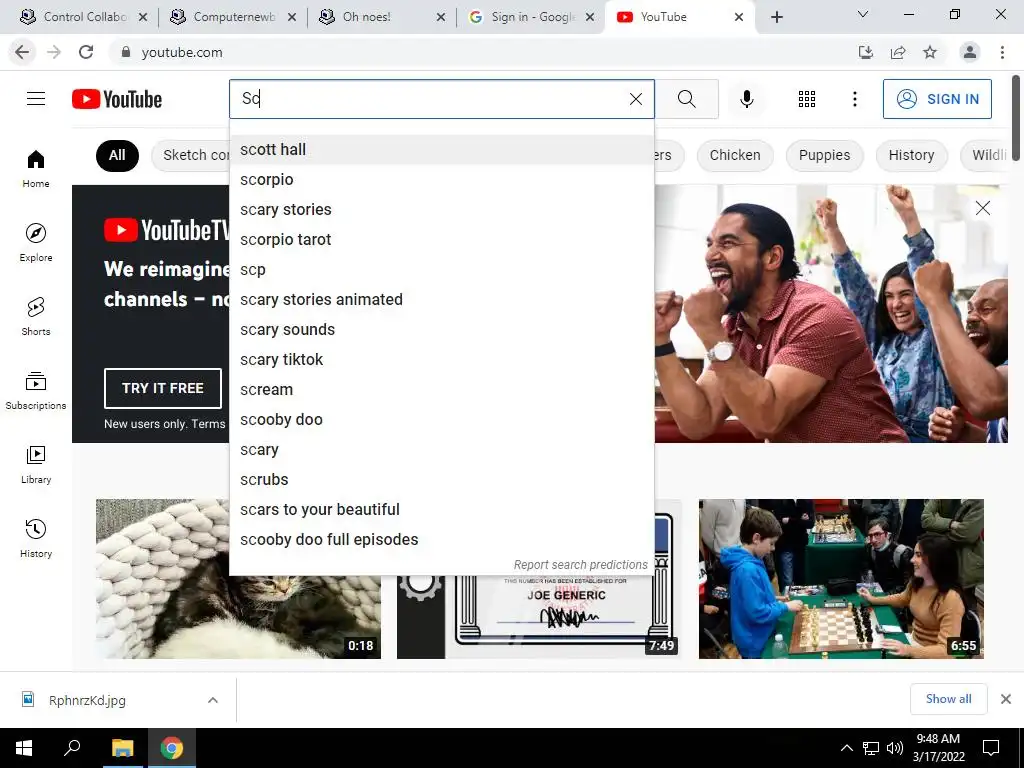Open the YouTube apps grid
Viewport: 1024px width, 768px height.
point(807,99)
